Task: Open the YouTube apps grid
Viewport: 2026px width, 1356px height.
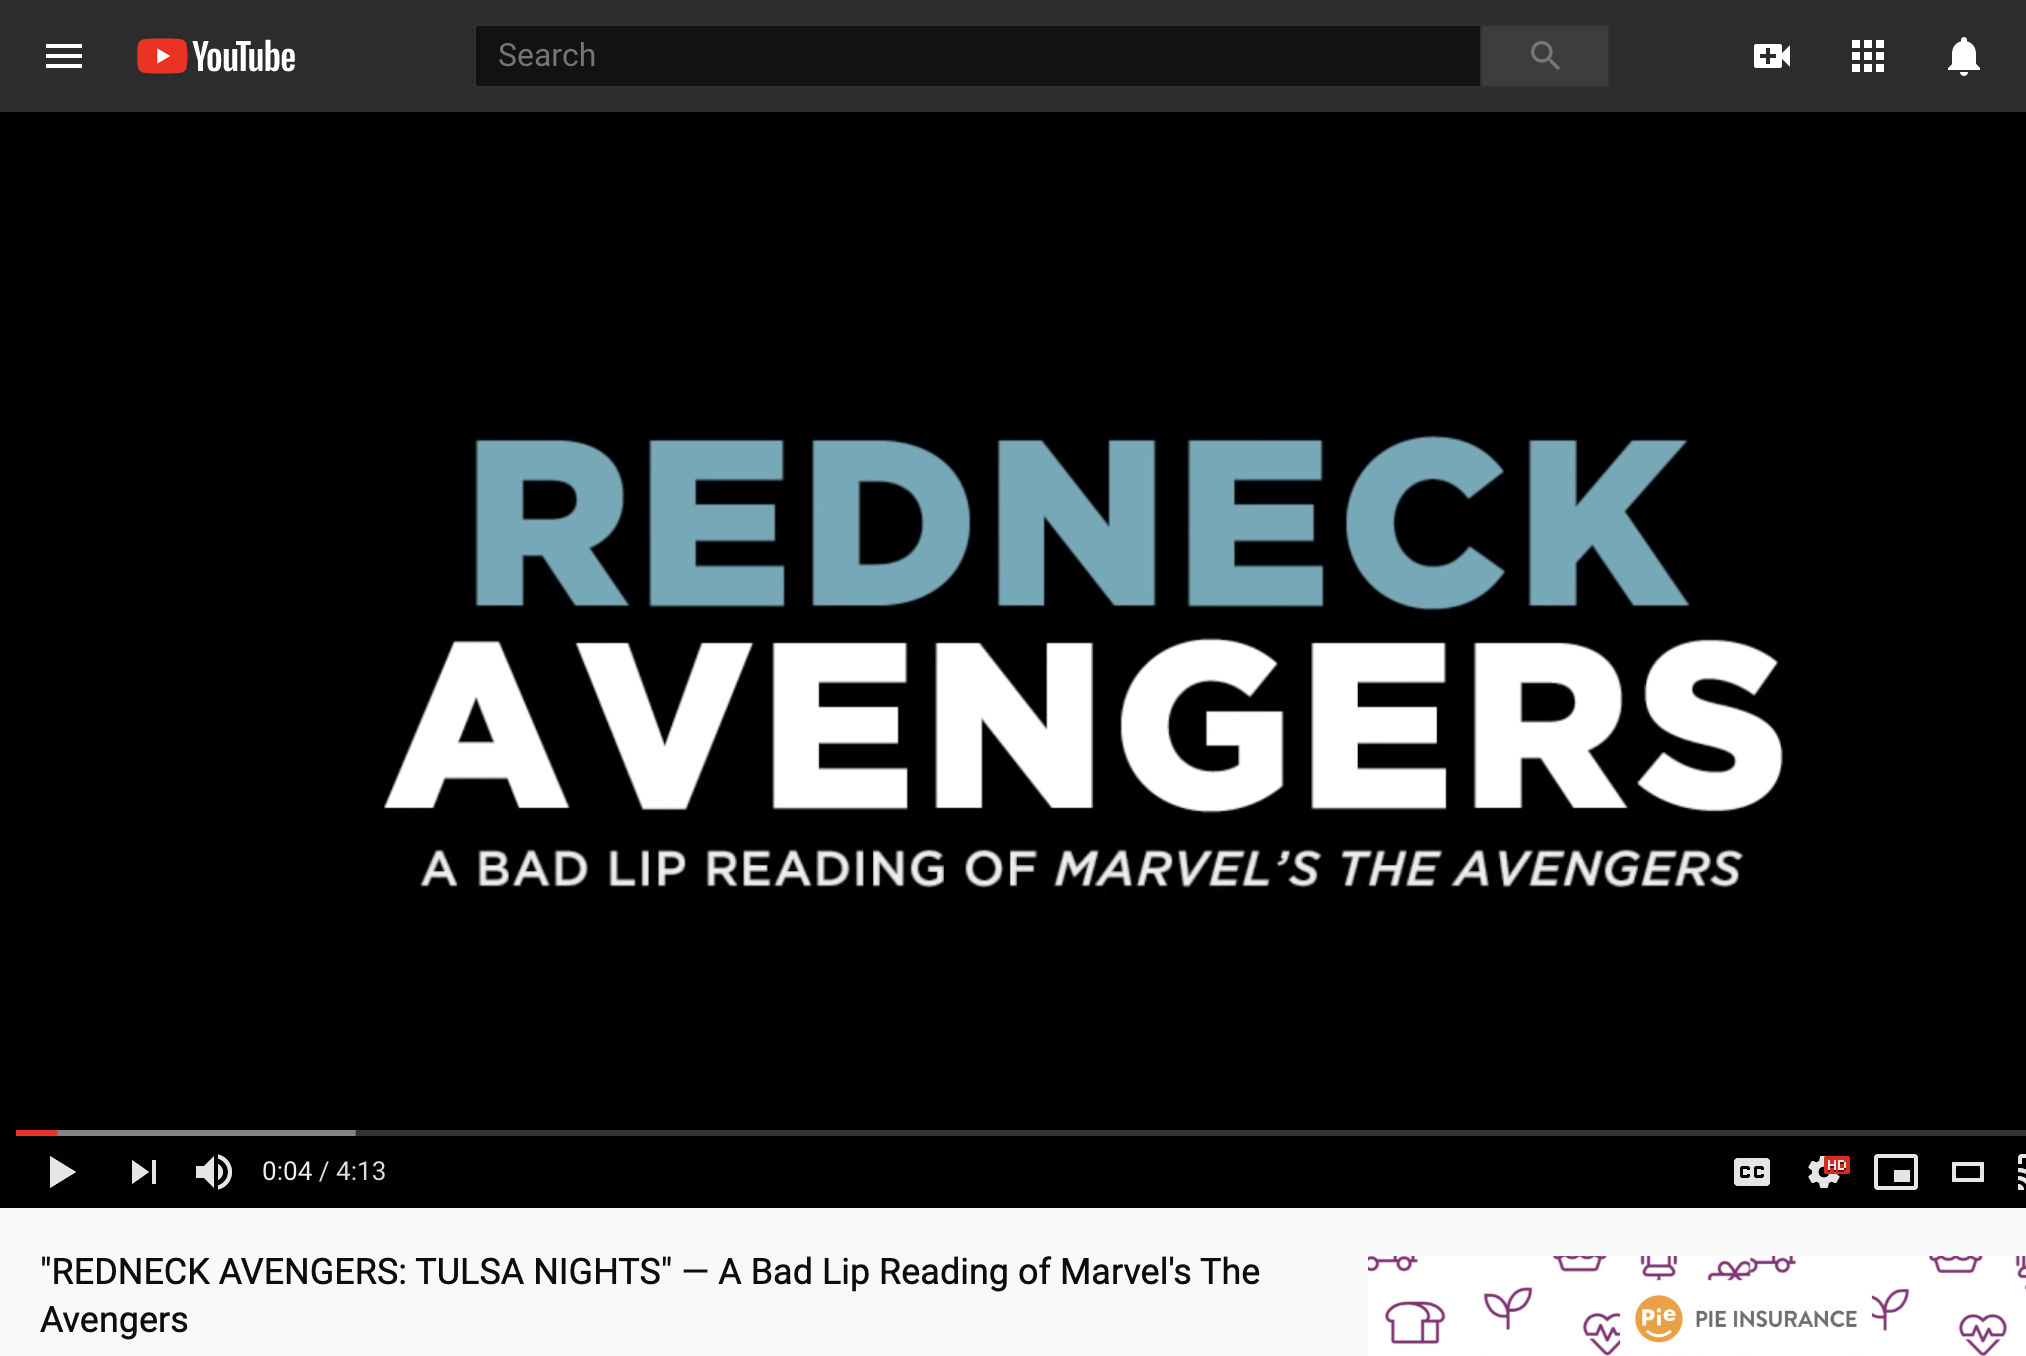Action: (x=1867, y=56)
